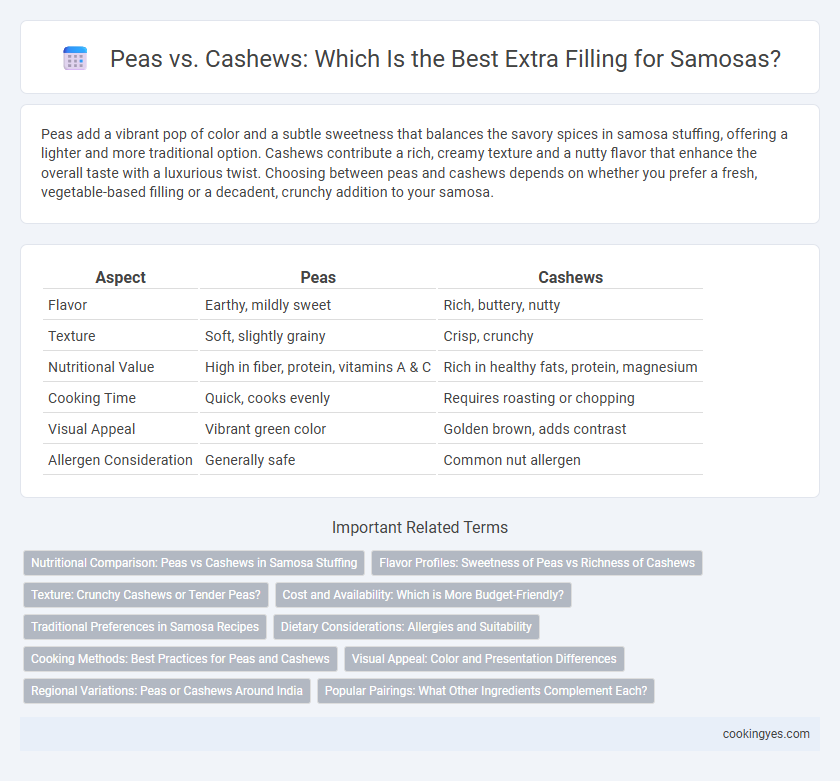Click the Important Related Terms heading

pyautogui.click(x=420, y=528)
